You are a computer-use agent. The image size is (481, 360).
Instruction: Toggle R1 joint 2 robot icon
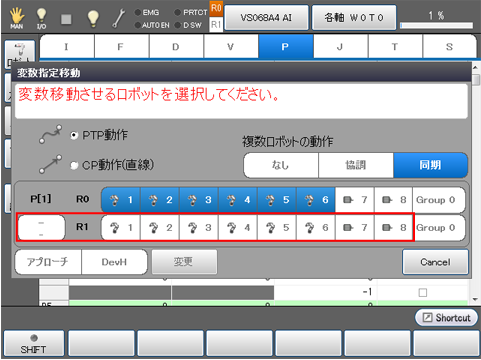[160, 228]
